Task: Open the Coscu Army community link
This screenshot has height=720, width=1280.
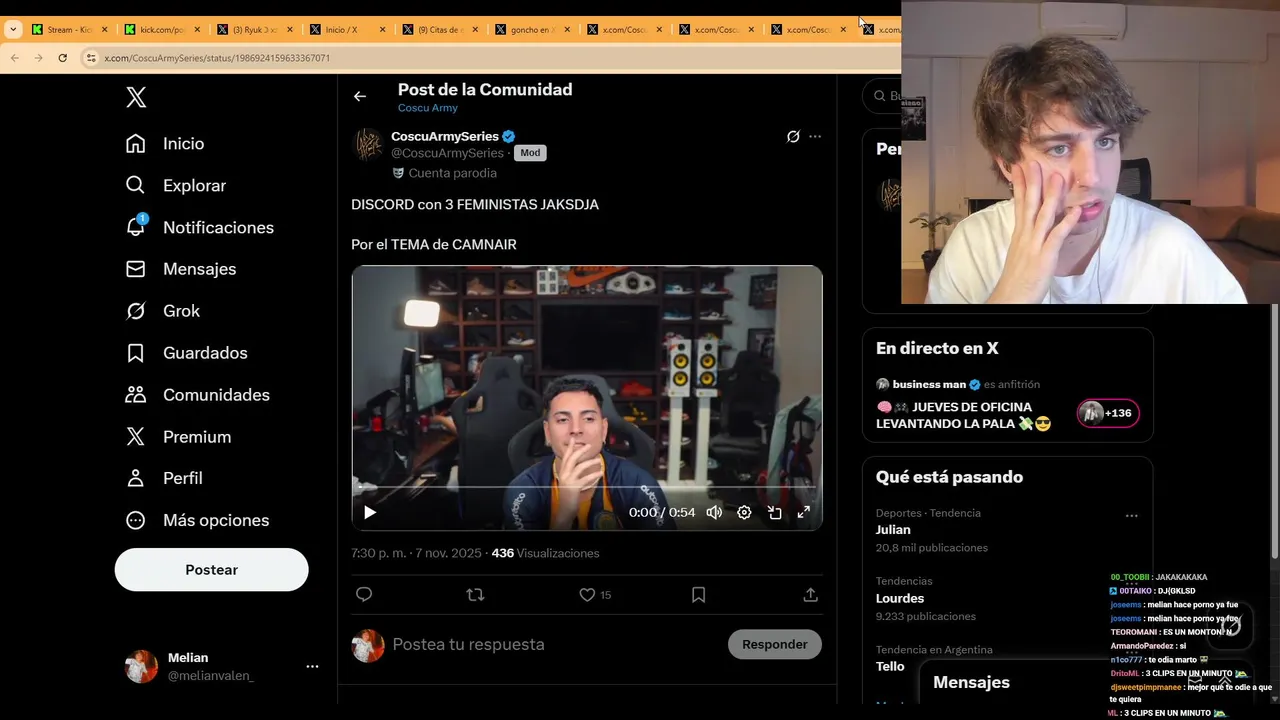Action: point(428,108)
